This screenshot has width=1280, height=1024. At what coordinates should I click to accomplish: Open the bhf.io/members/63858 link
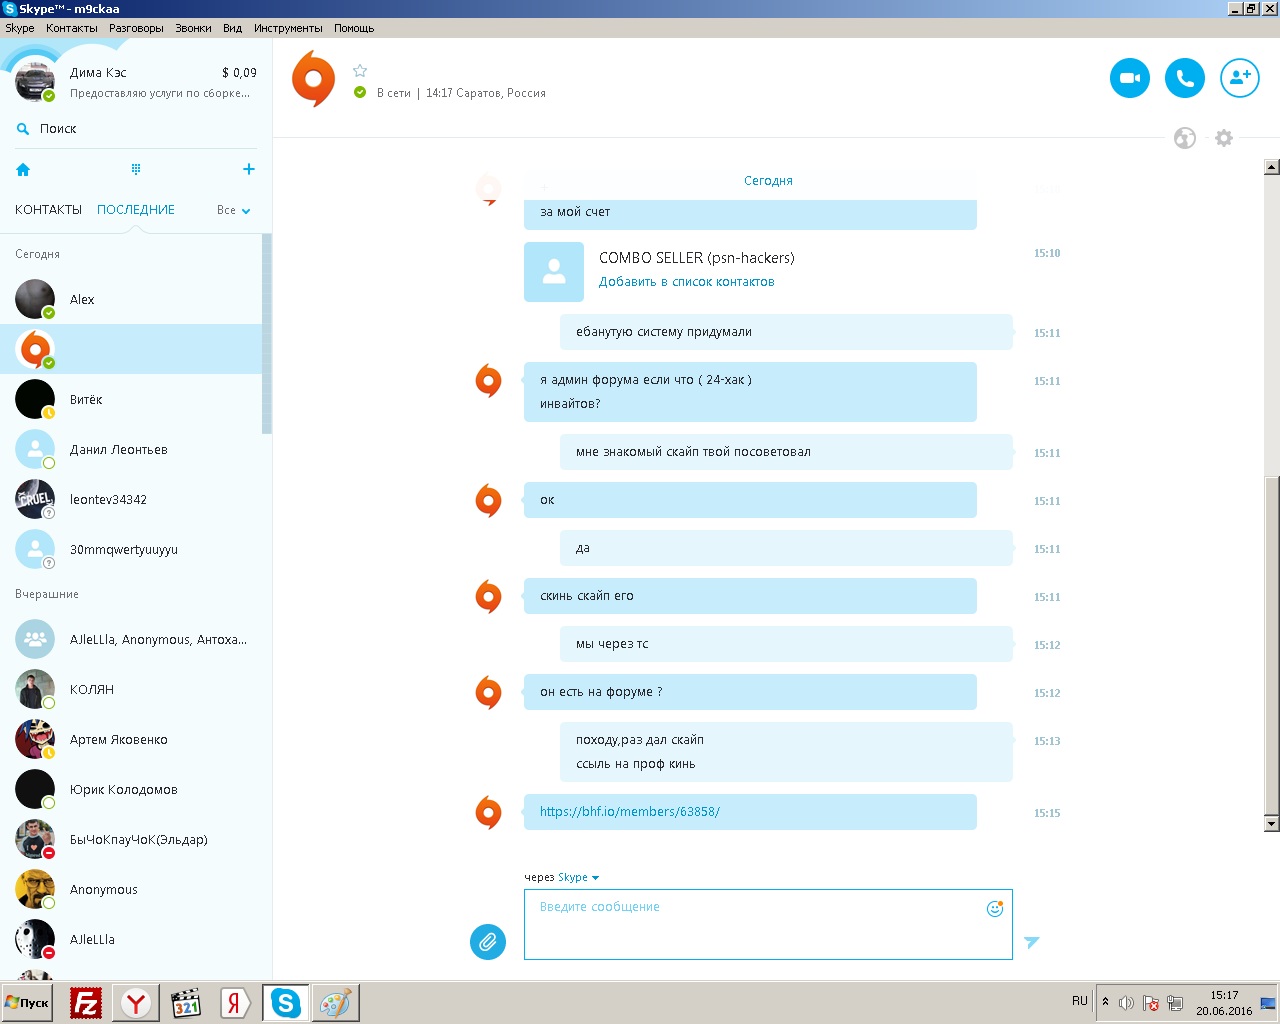(x=630, y=812)
